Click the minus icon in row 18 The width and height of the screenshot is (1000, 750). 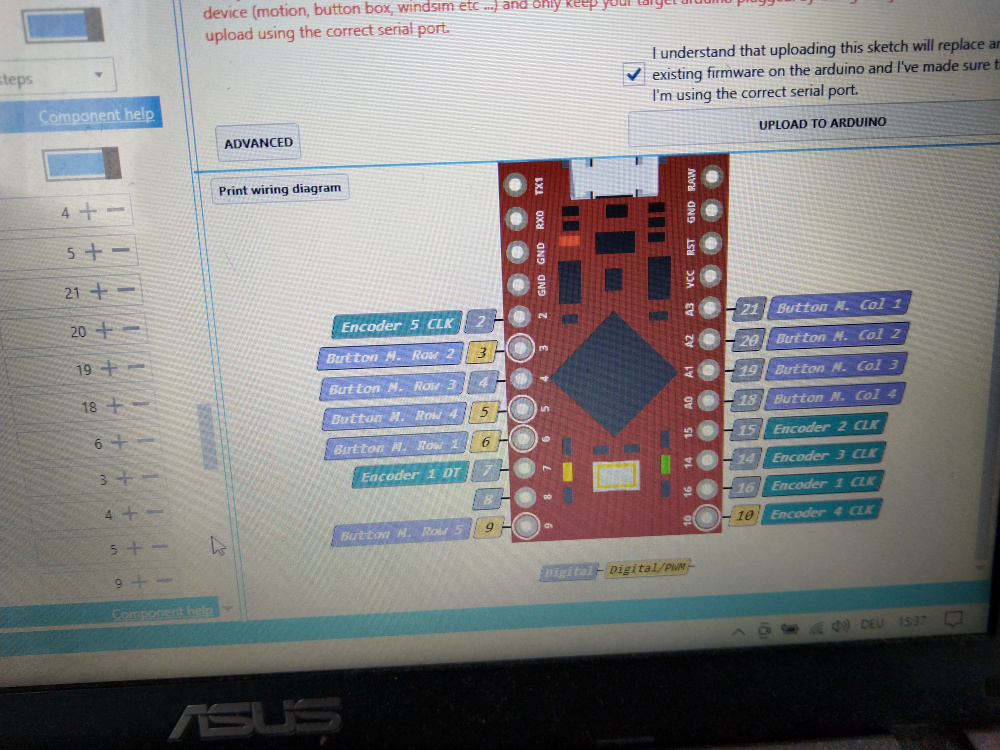pyautogui.click(x=141, y=404)
